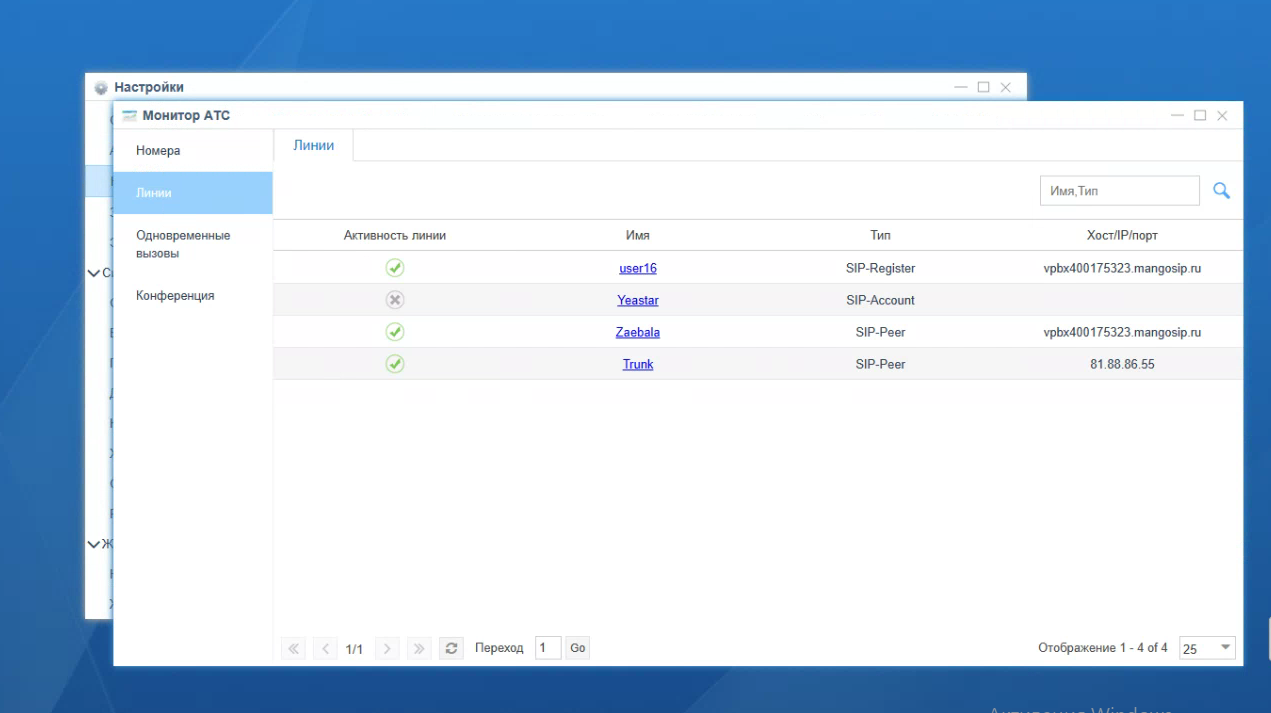Open the Zaebala line link
The height and width of the screenshot is (713, 1271).
click(x=638, y=332)
